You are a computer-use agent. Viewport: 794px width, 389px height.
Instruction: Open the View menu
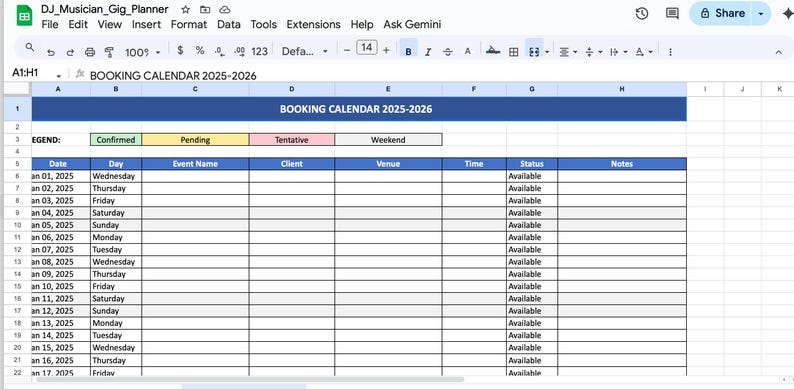109,24
